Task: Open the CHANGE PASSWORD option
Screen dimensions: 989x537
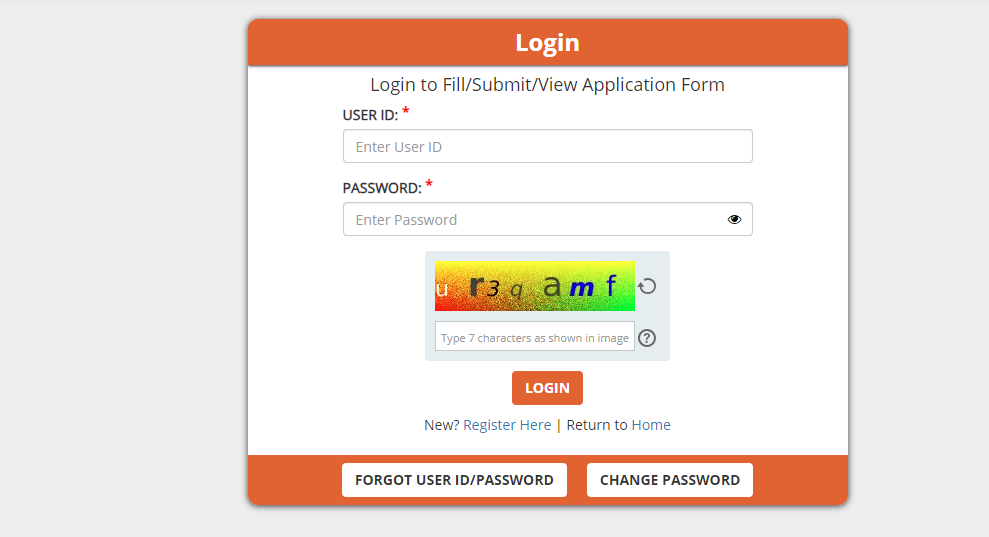Action: point(670,480)
